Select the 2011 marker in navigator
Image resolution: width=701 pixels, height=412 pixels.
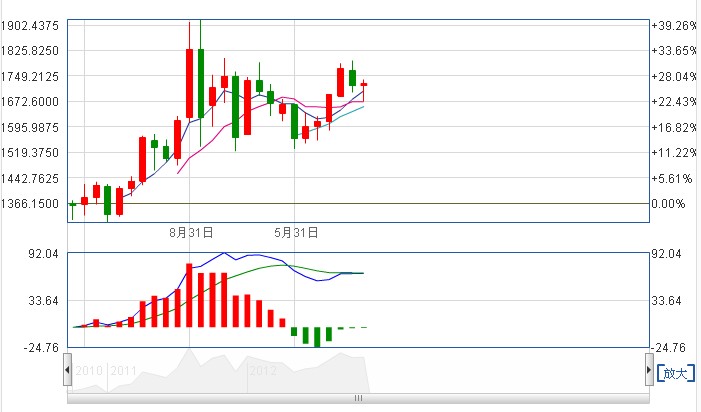(124, 371)
